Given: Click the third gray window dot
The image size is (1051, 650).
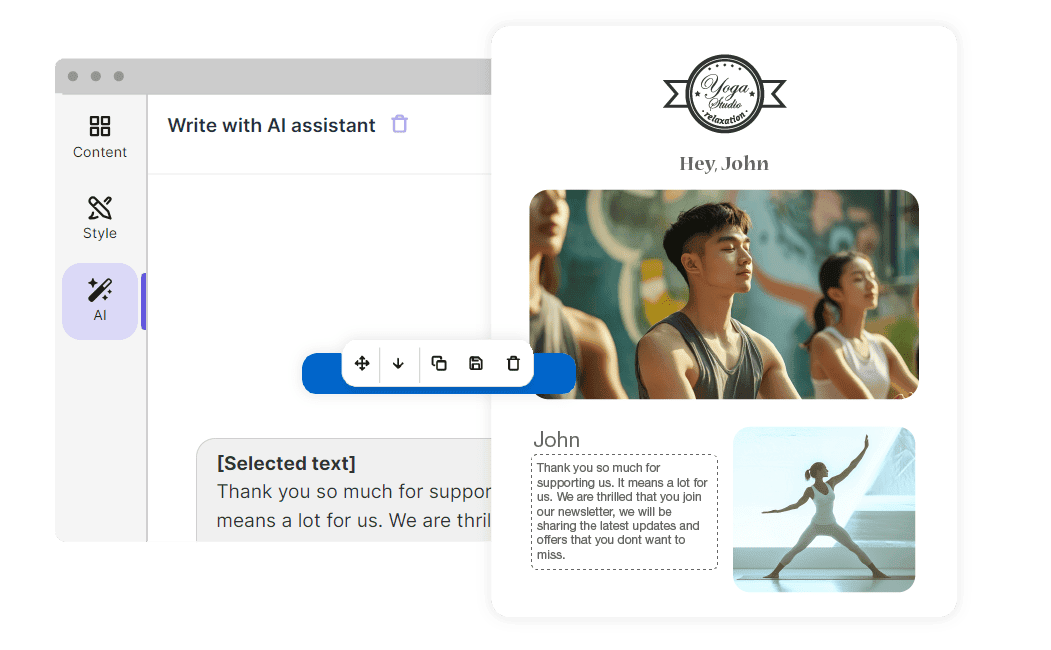Looking at the screenshot, I should (x=119, y=76).
